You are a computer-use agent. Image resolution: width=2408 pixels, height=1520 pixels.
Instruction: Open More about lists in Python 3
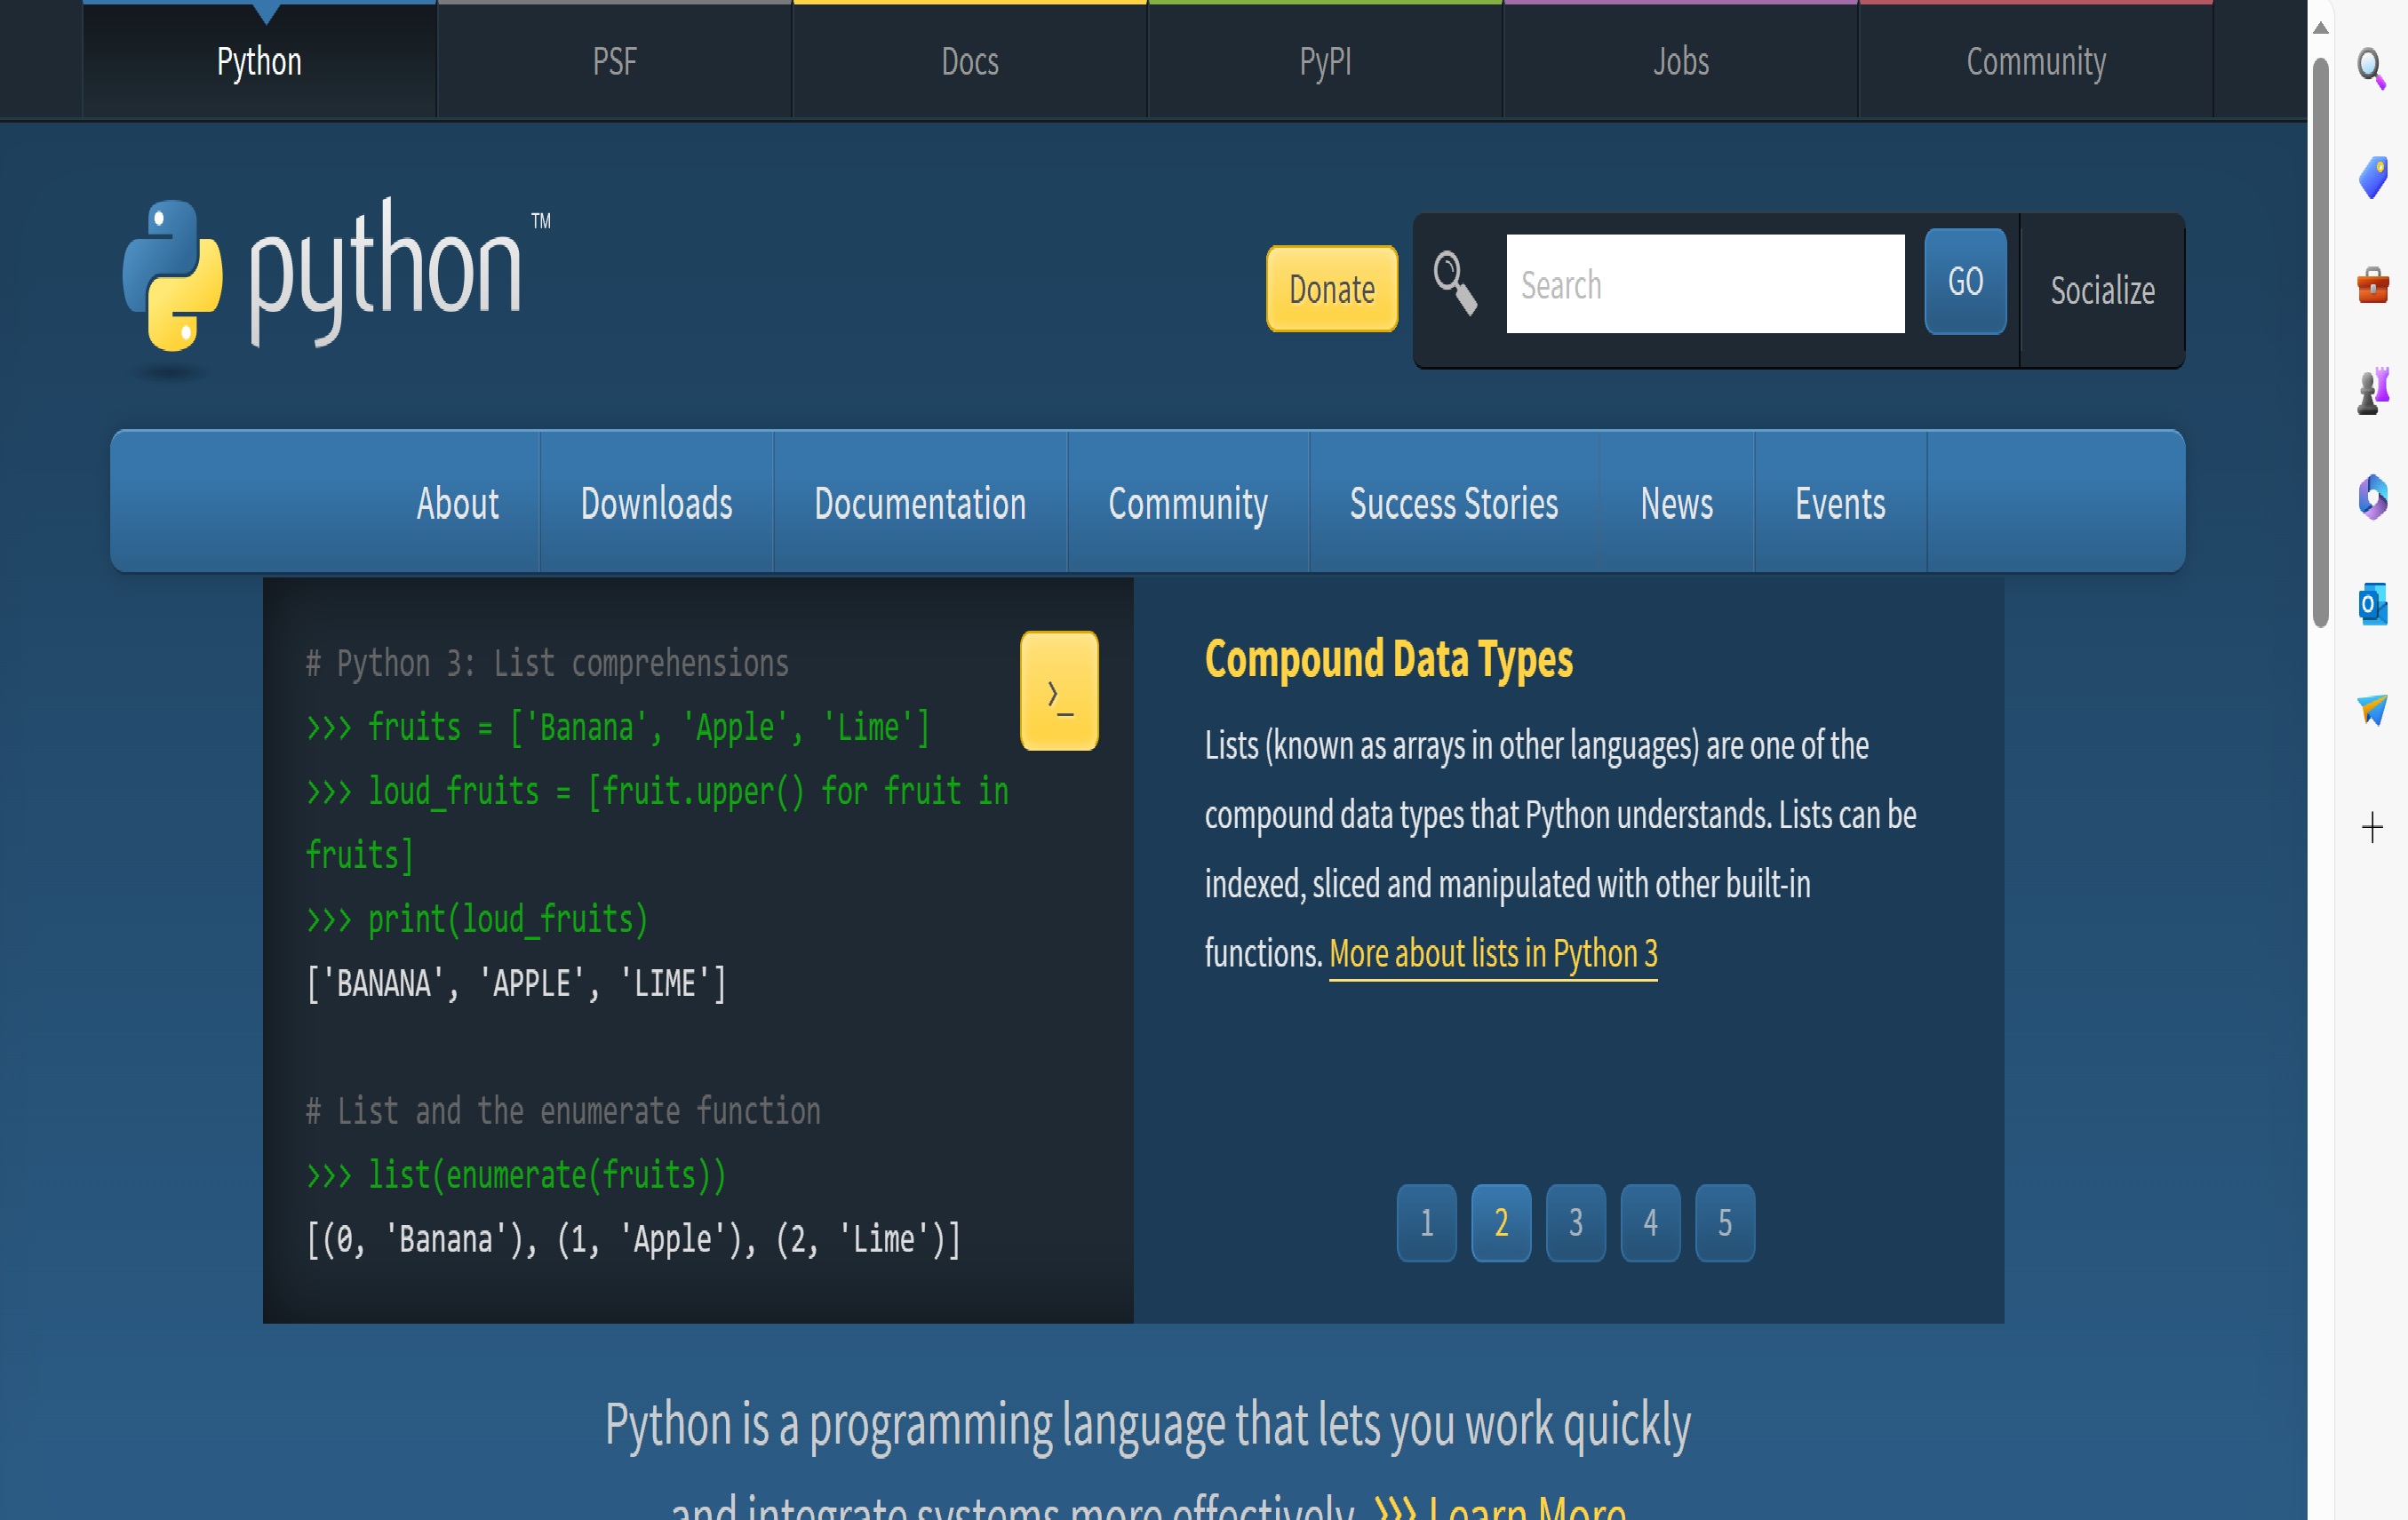(x=1493, y=954)
